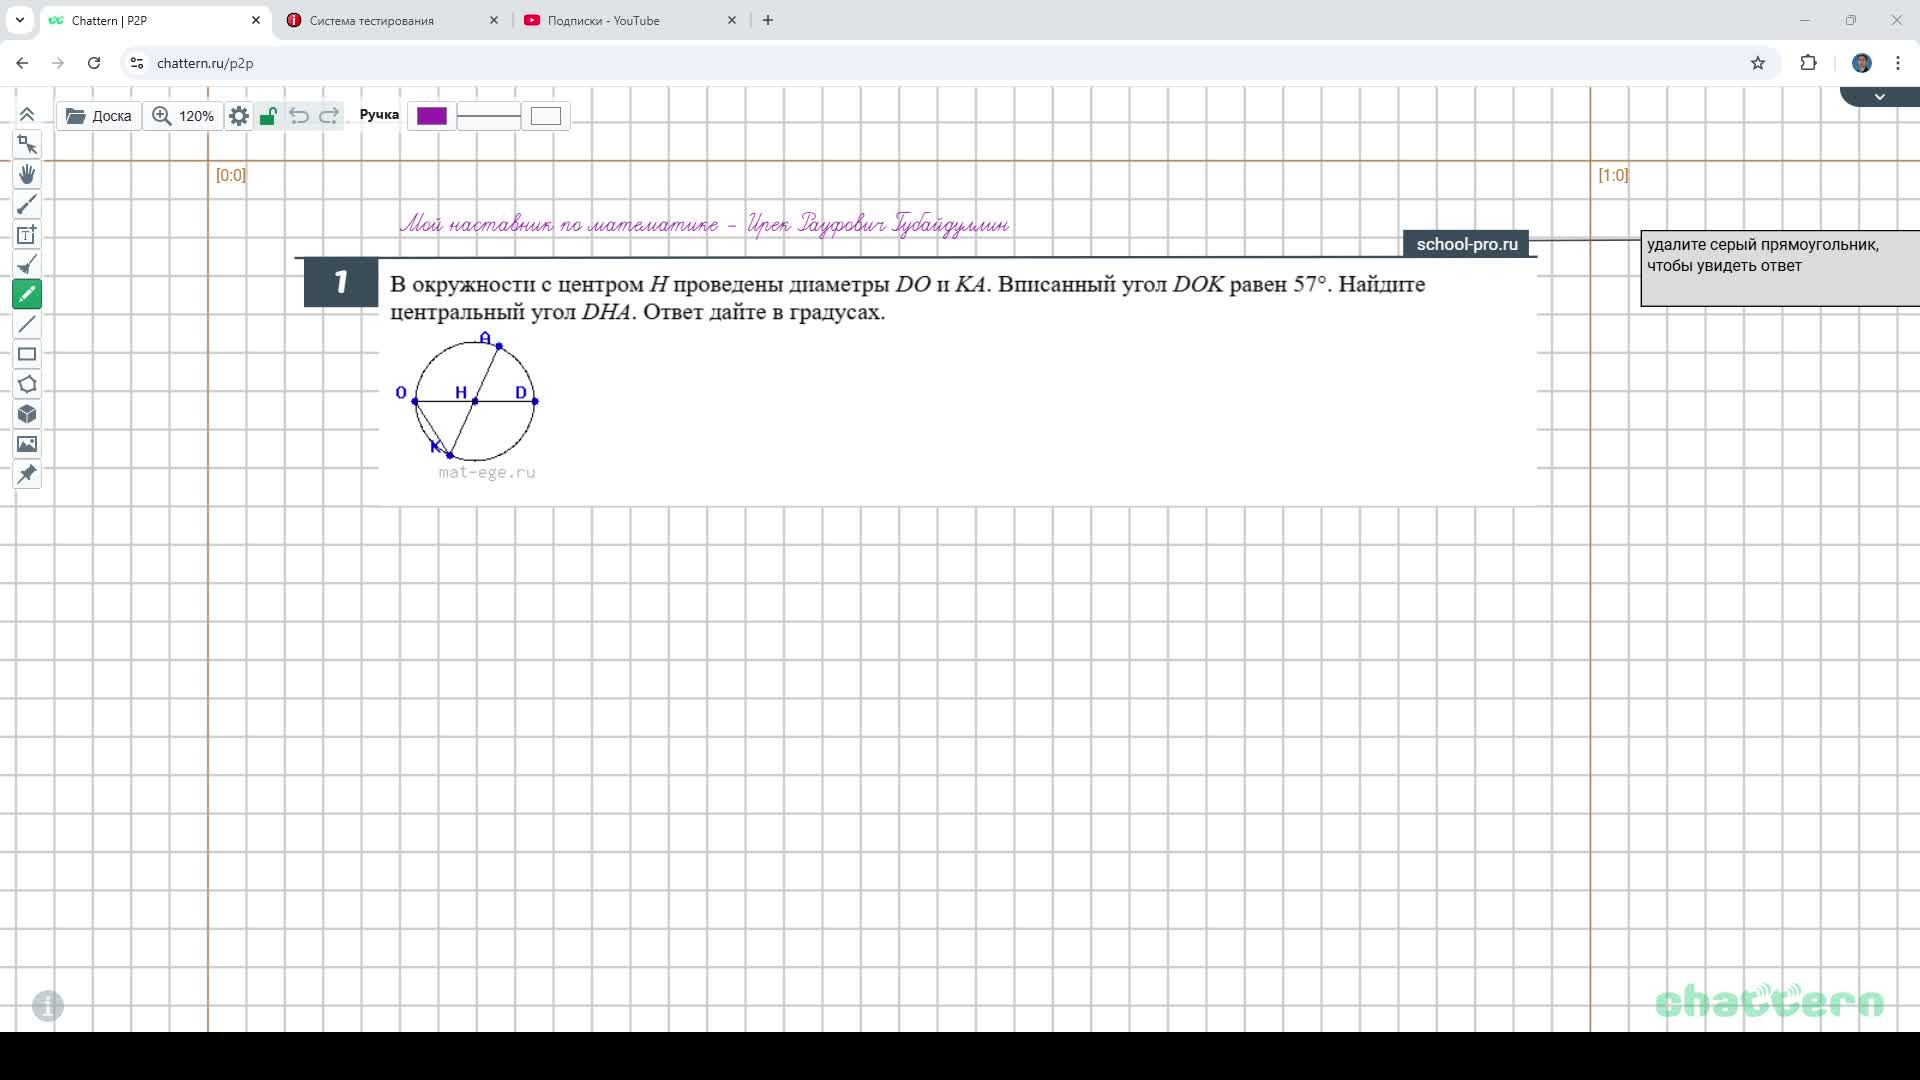Toggle the green pen tool
Screen dimensions: 1920x1080
[x=27, y=294]
